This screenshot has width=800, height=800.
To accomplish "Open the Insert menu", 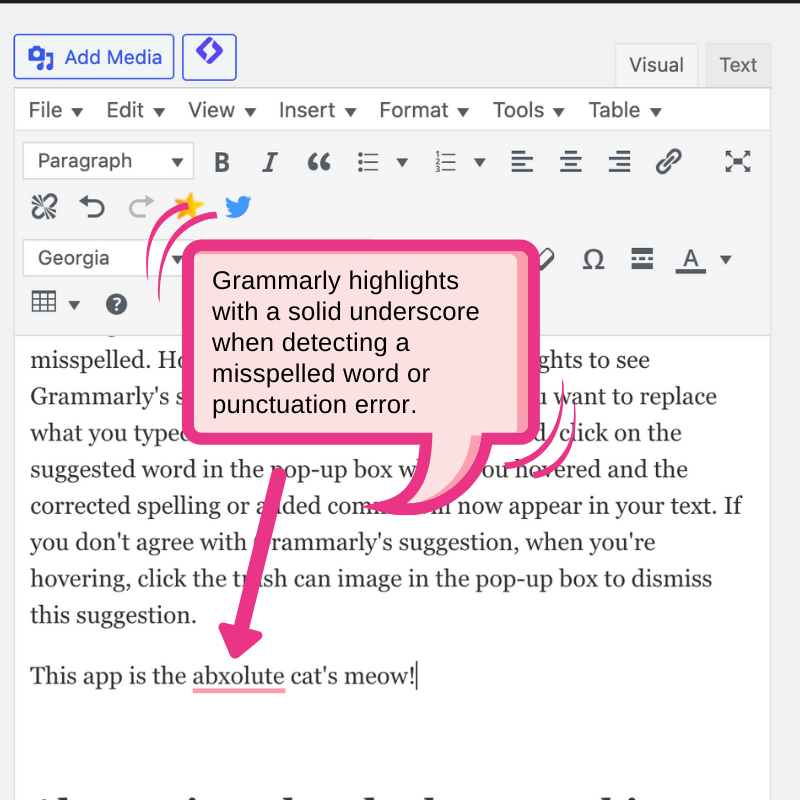I will [320, 110].
